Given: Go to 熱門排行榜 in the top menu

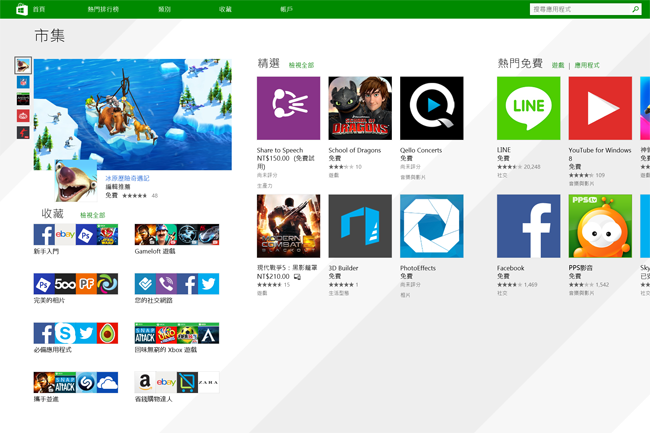Looking at the screenshot, I should click(103, 9).
